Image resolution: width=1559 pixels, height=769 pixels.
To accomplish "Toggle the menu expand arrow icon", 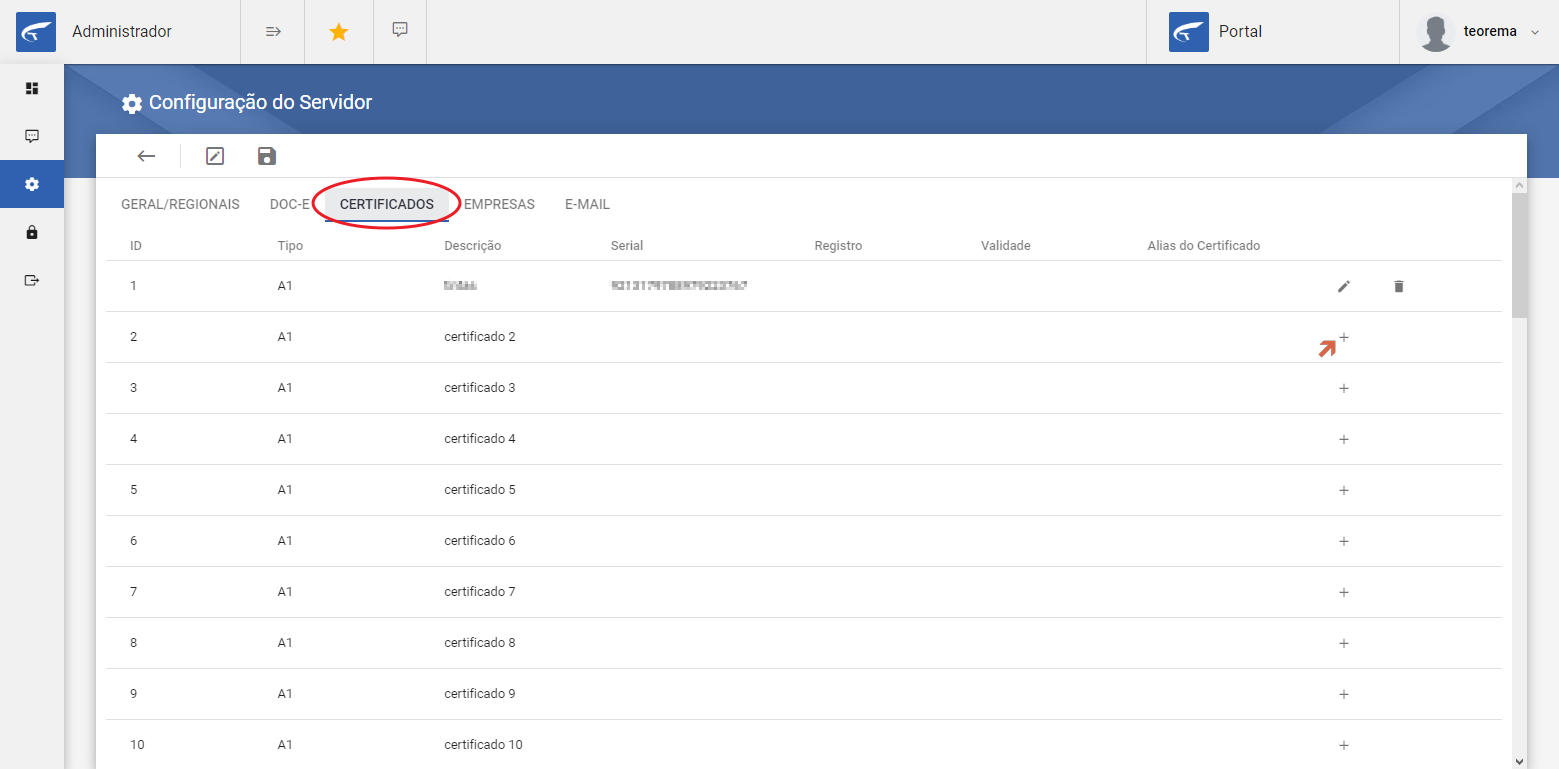I will point(273,32).
